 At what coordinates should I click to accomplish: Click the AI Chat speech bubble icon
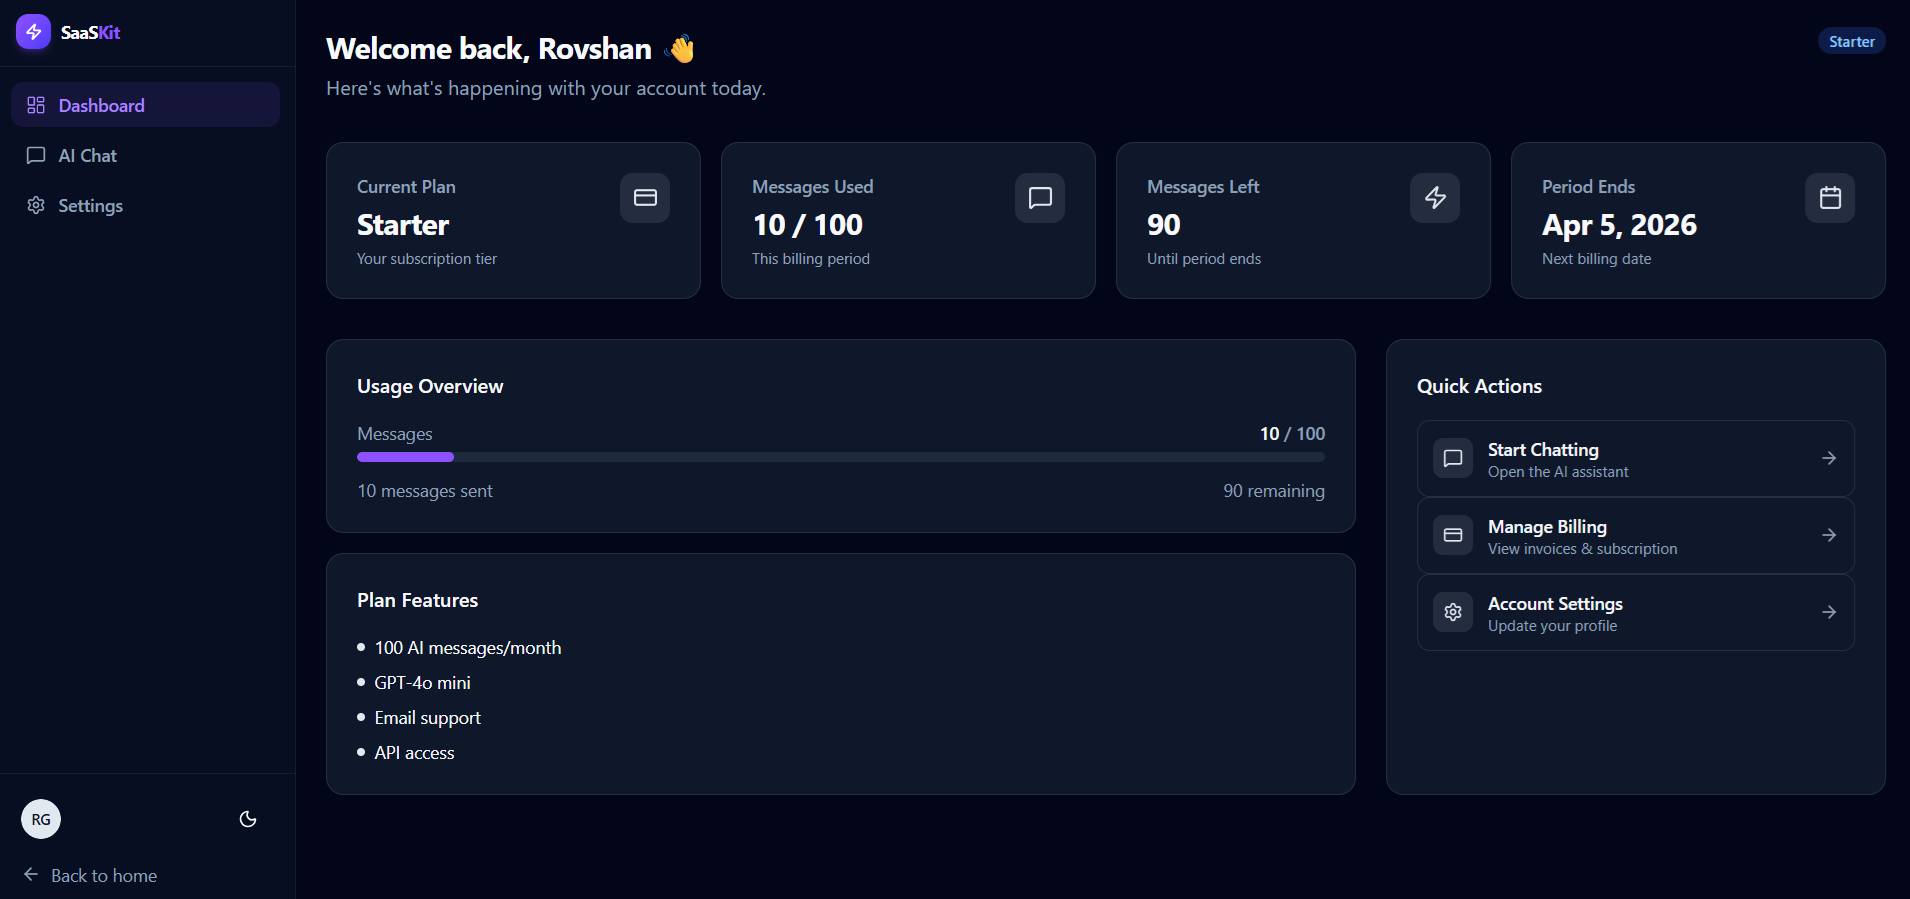(x=36, y=155)
